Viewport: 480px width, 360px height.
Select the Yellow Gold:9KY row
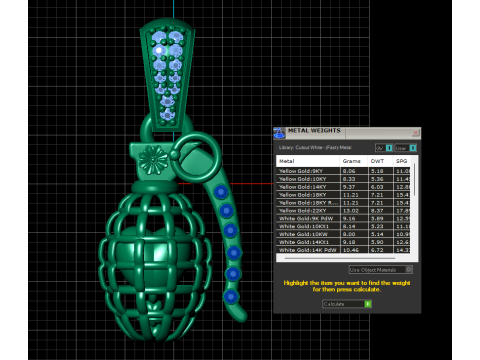[x=344, y=171]
